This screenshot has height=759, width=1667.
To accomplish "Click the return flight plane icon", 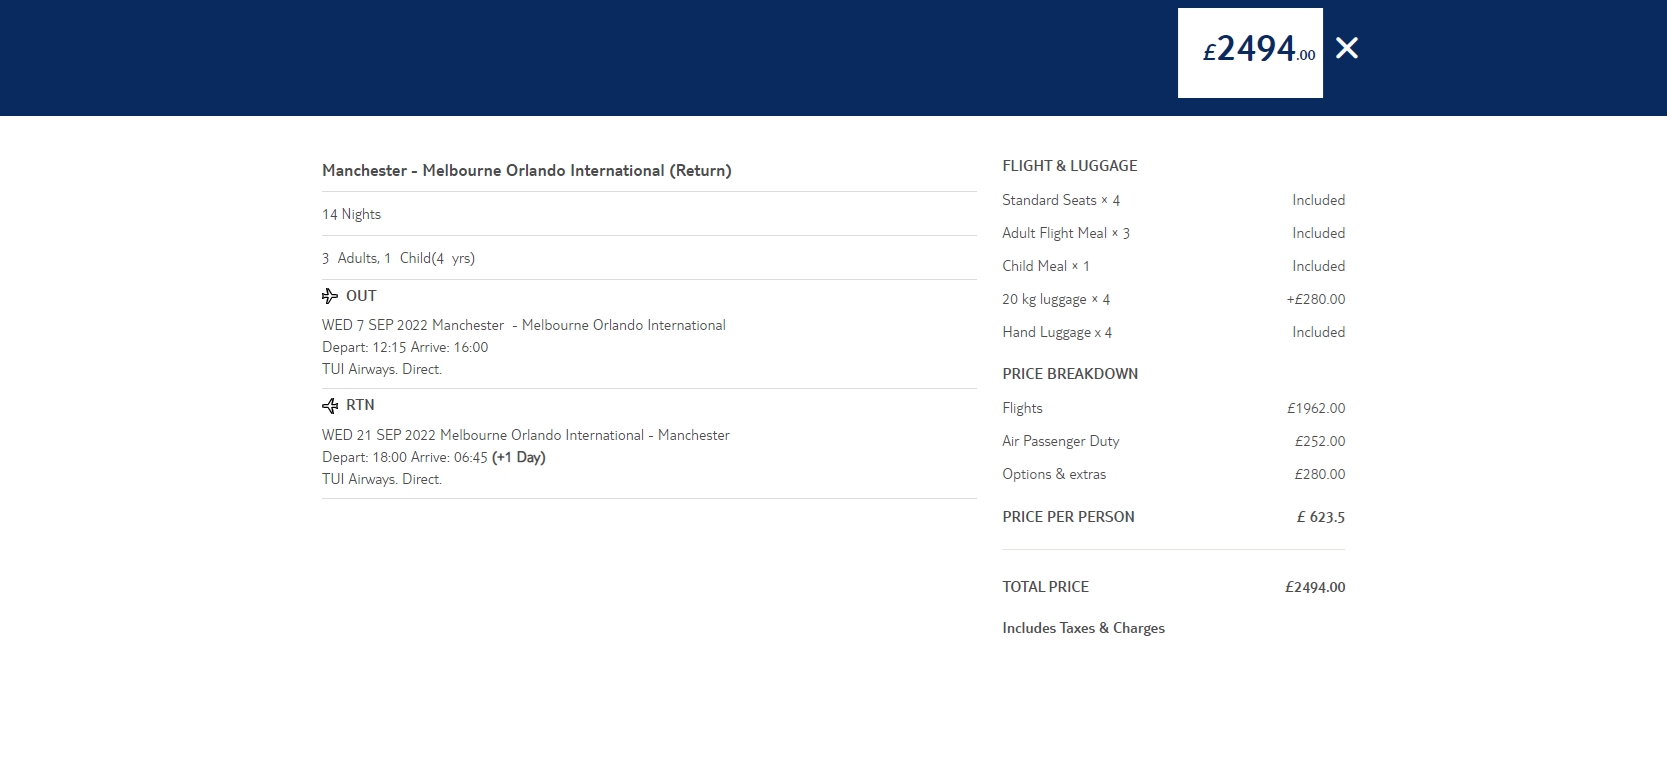I will (330, 405).
